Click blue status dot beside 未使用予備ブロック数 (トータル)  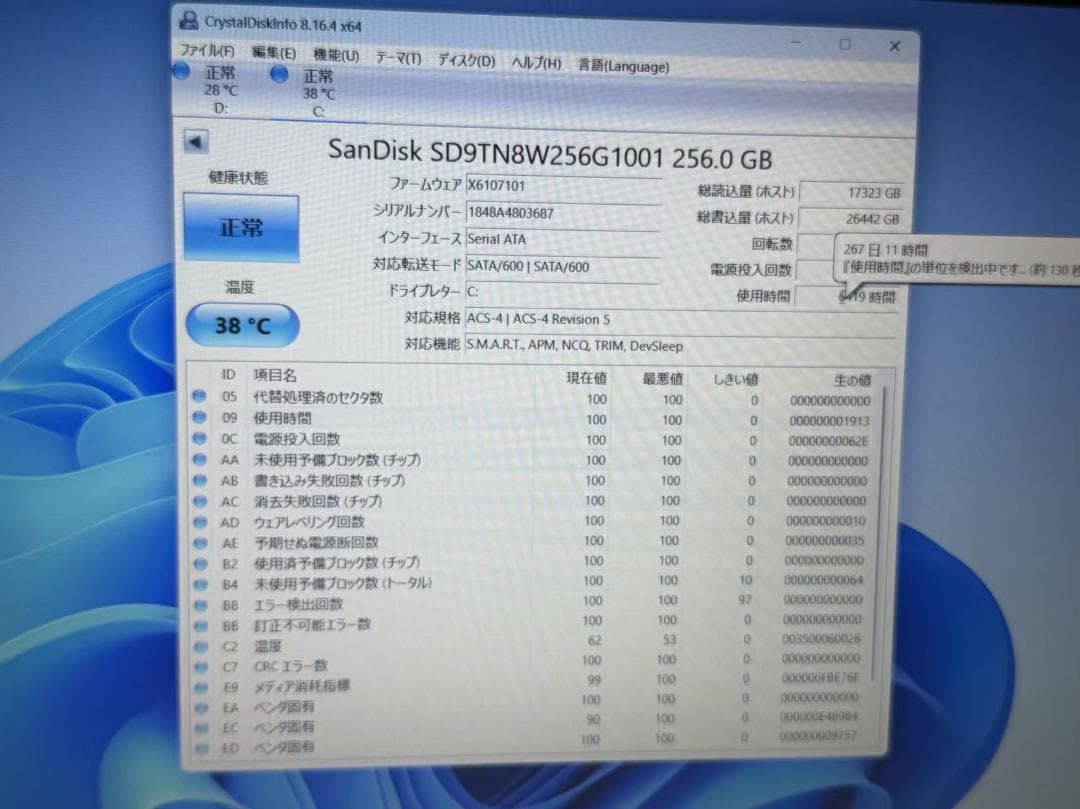tap(200, 583)
